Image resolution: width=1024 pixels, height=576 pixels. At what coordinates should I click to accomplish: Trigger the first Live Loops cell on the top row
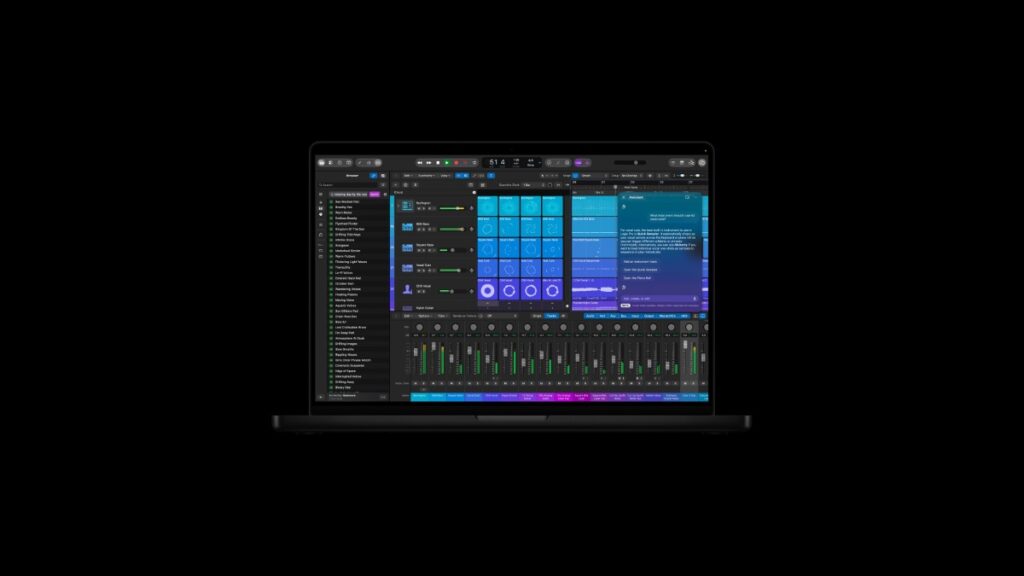pyautogui.click(x=488, y=206)
